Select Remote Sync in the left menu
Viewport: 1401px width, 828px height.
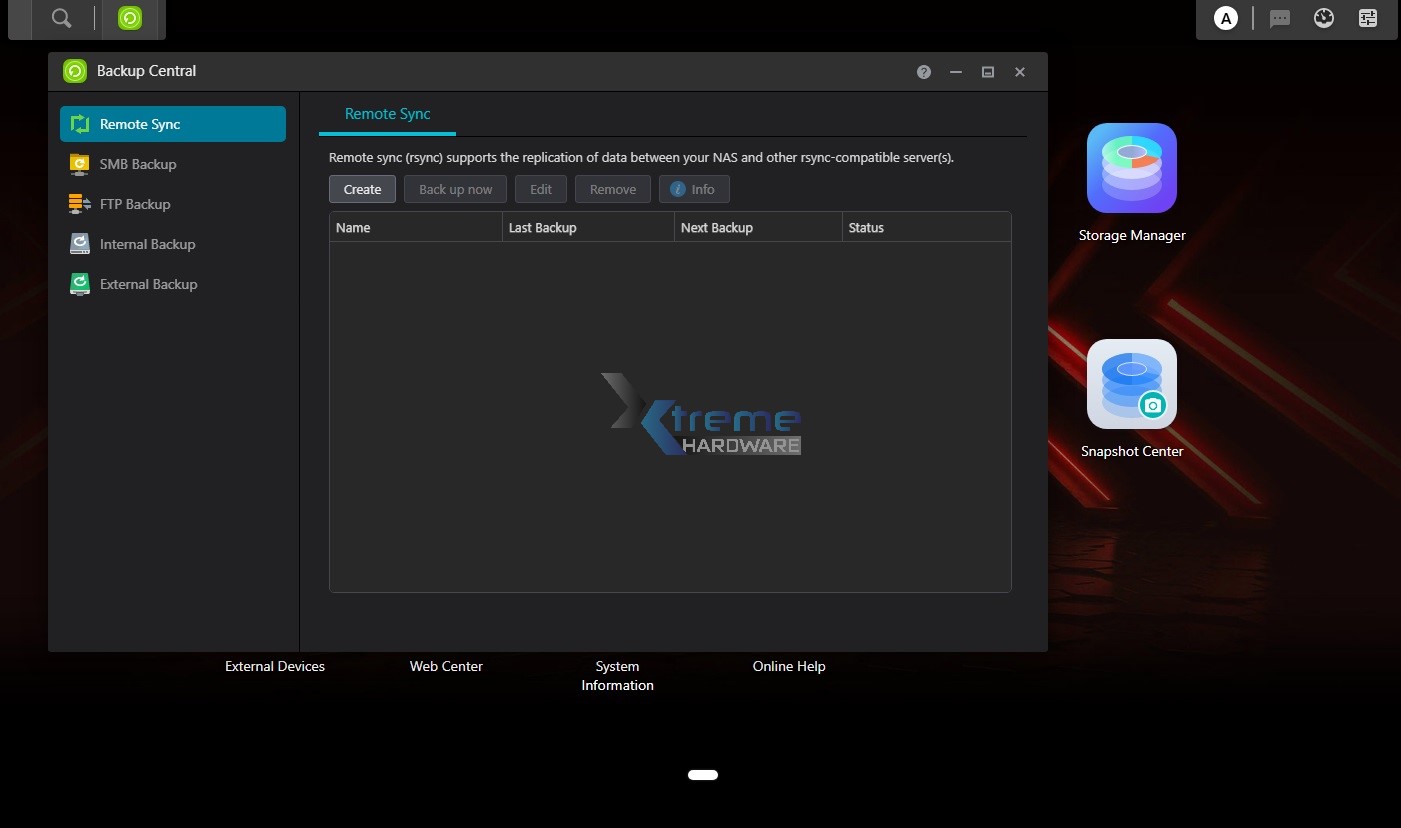click(140, 124)
